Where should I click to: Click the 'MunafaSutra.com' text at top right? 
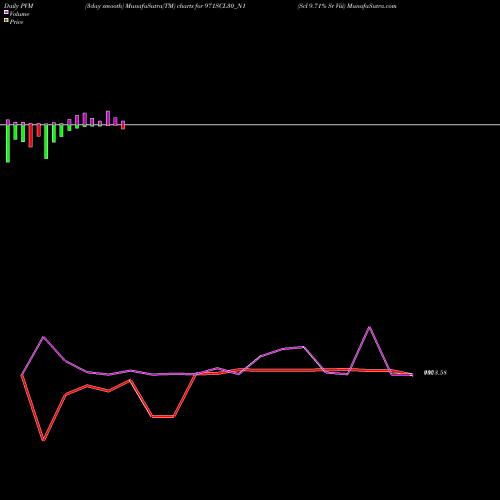372,6
